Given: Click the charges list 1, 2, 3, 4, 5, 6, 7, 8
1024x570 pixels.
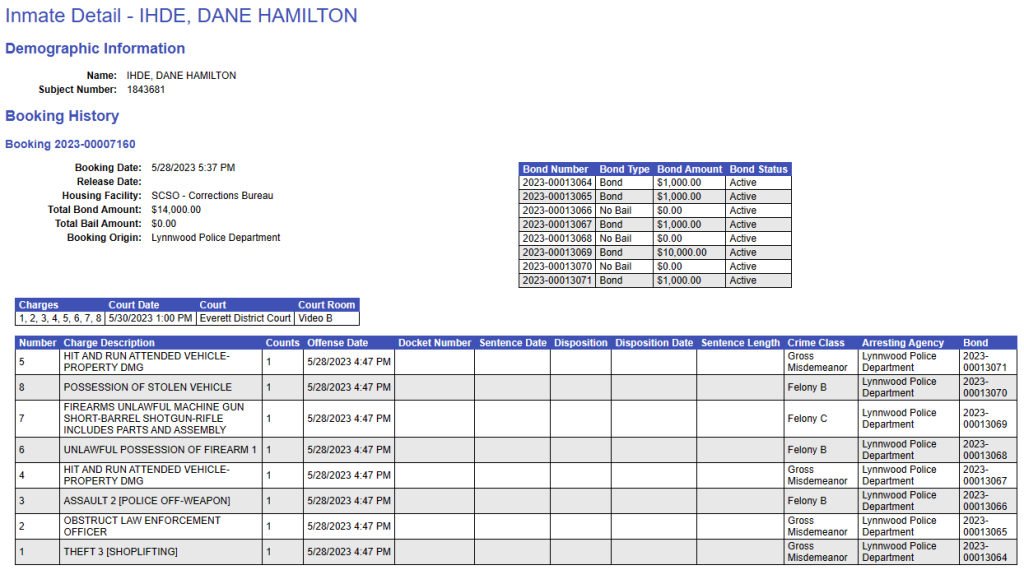Looking at the screenshot, I should coord(60,319).
